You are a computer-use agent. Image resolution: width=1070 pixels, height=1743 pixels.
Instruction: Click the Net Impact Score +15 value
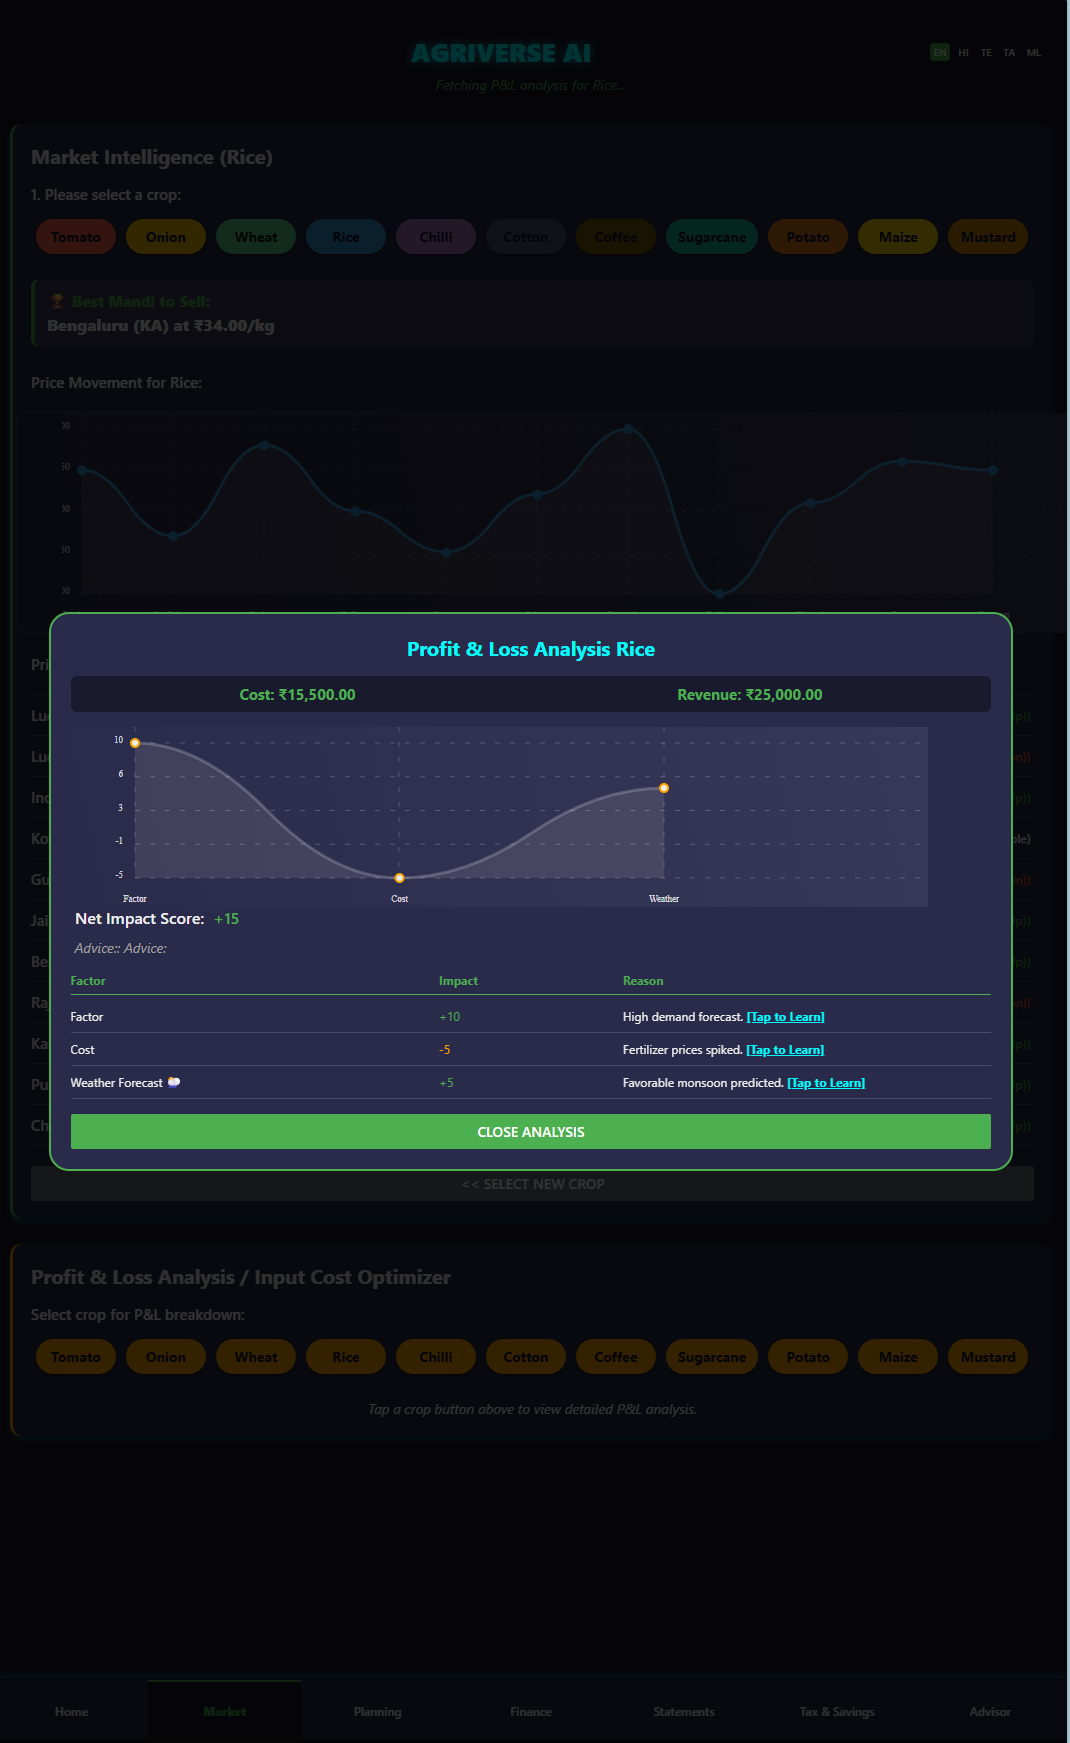227,919
